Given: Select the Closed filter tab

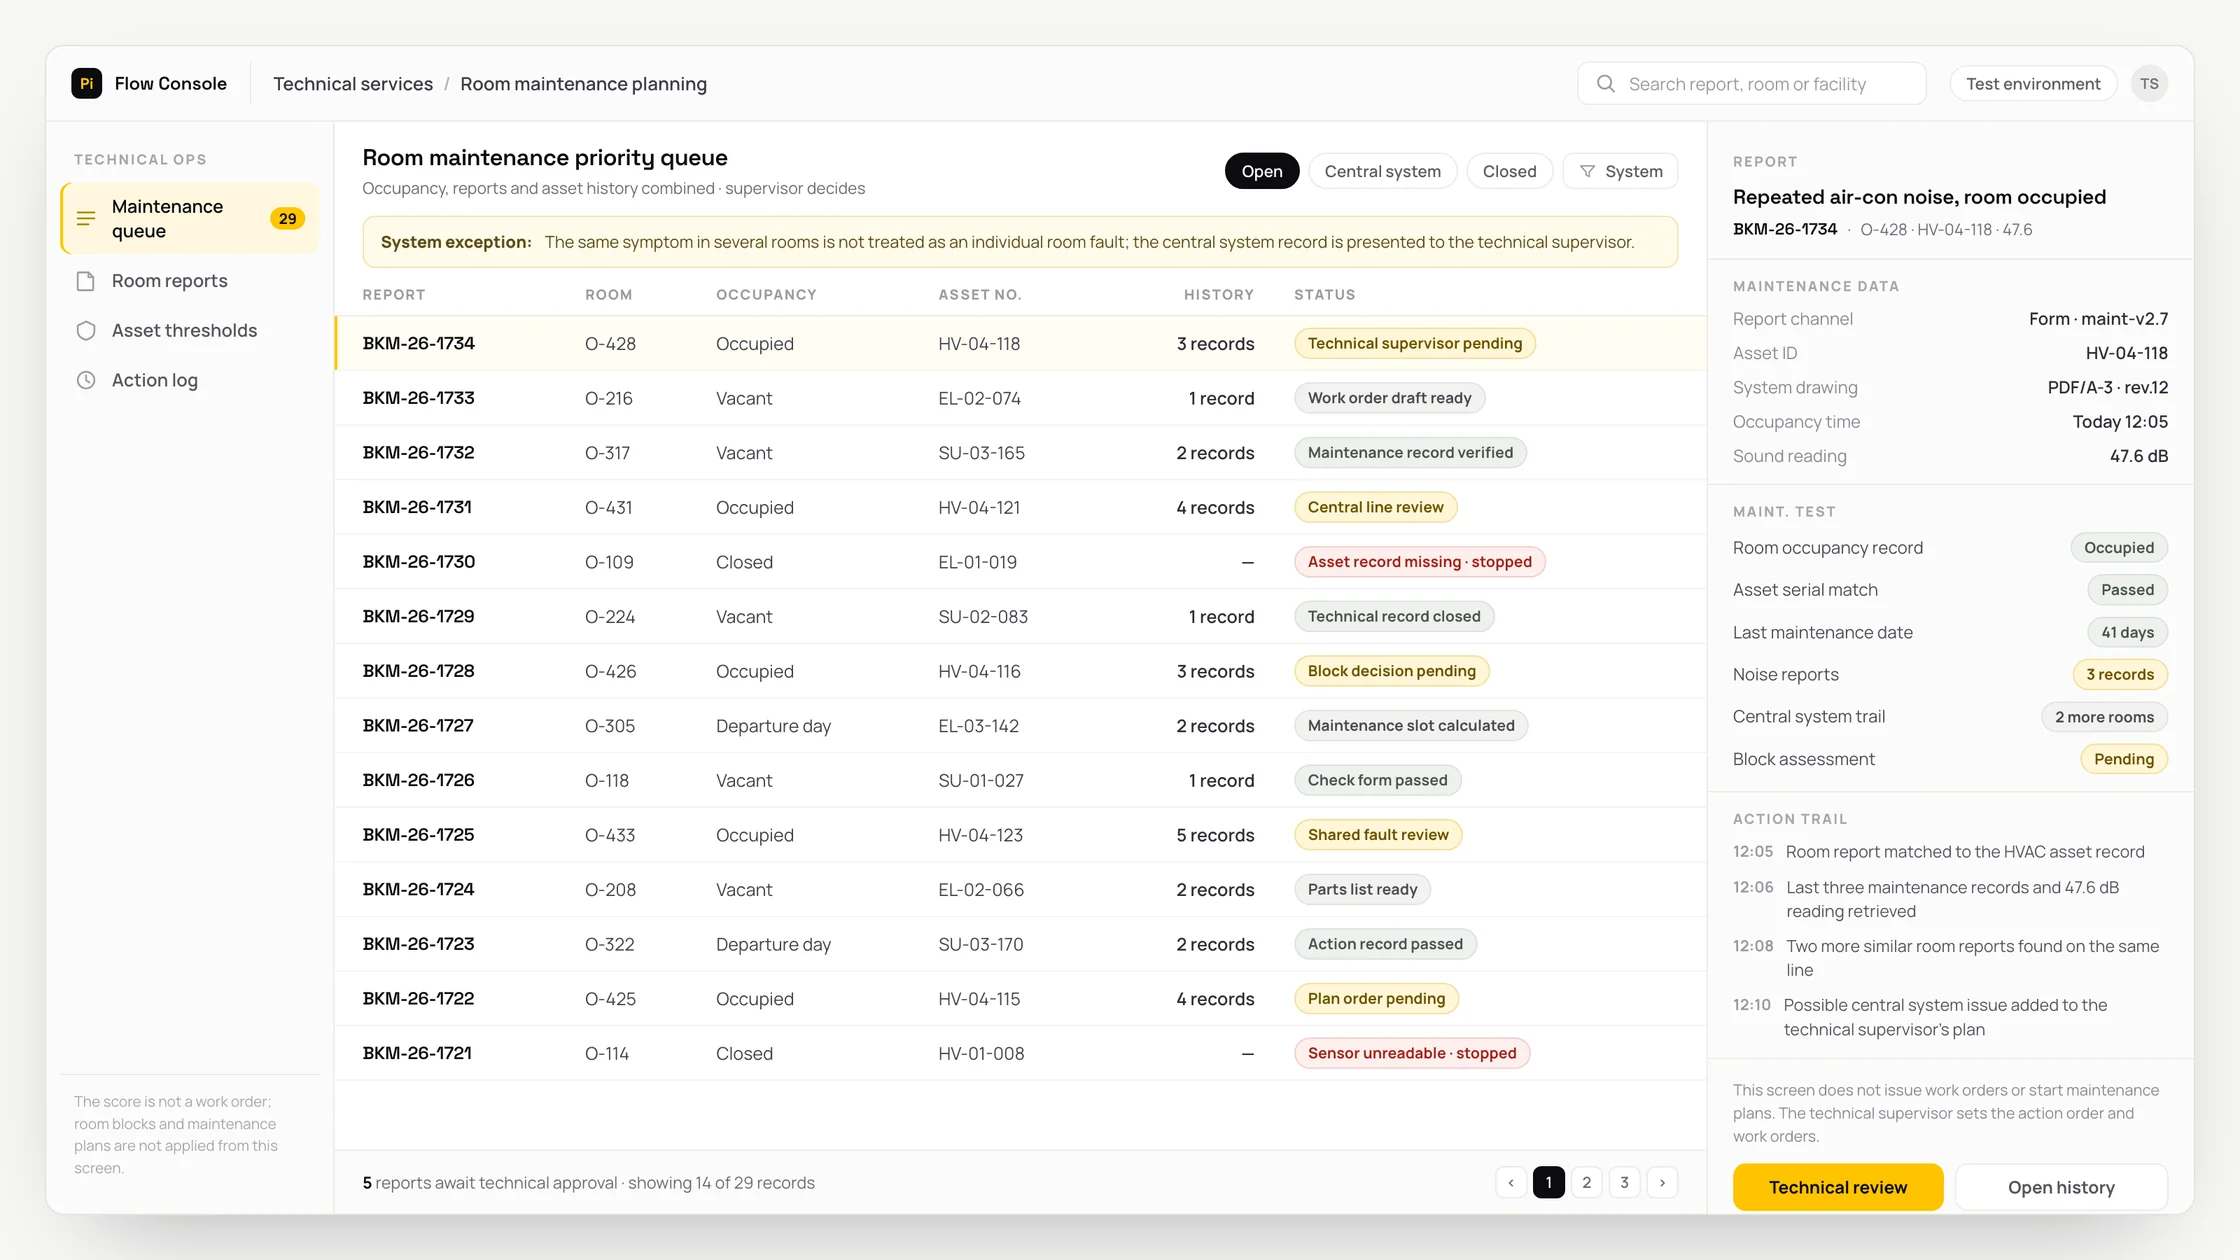Looking at the screenshot, I should pyautogui.click(x=1510, y=171).
